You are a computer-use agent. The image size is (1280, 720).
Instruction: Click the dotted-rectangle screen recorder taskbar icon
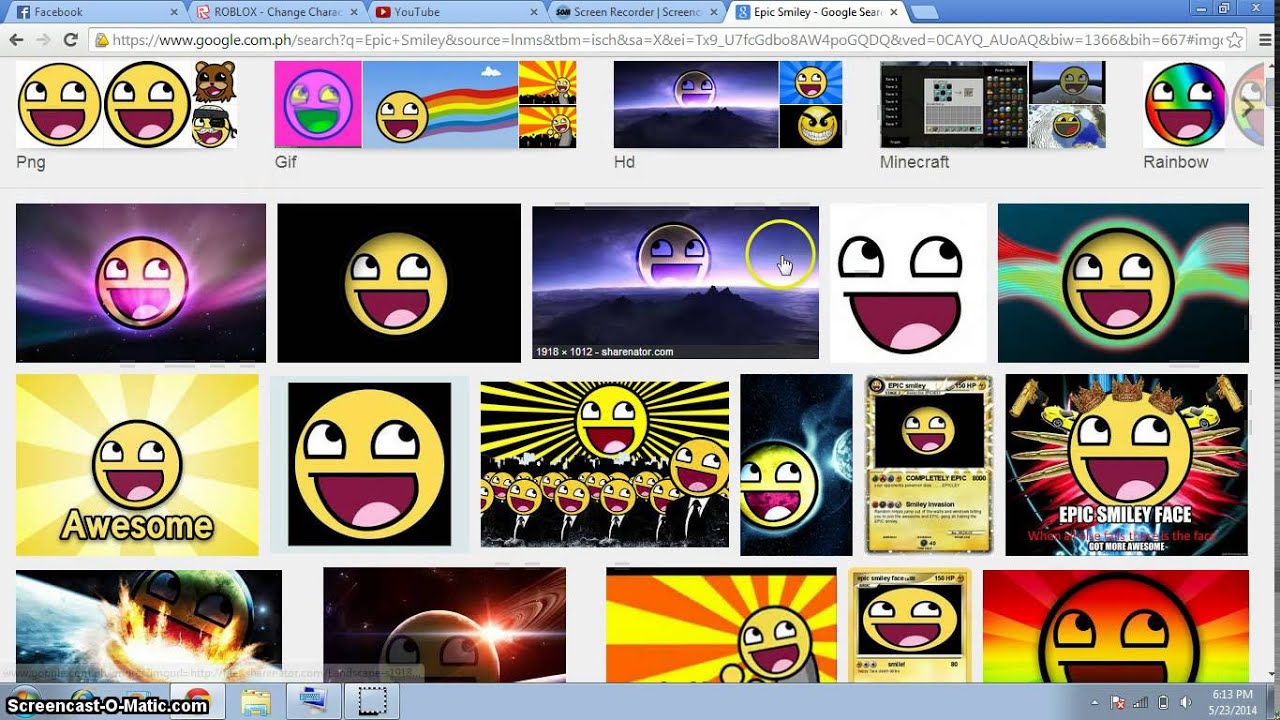(372, 701)
